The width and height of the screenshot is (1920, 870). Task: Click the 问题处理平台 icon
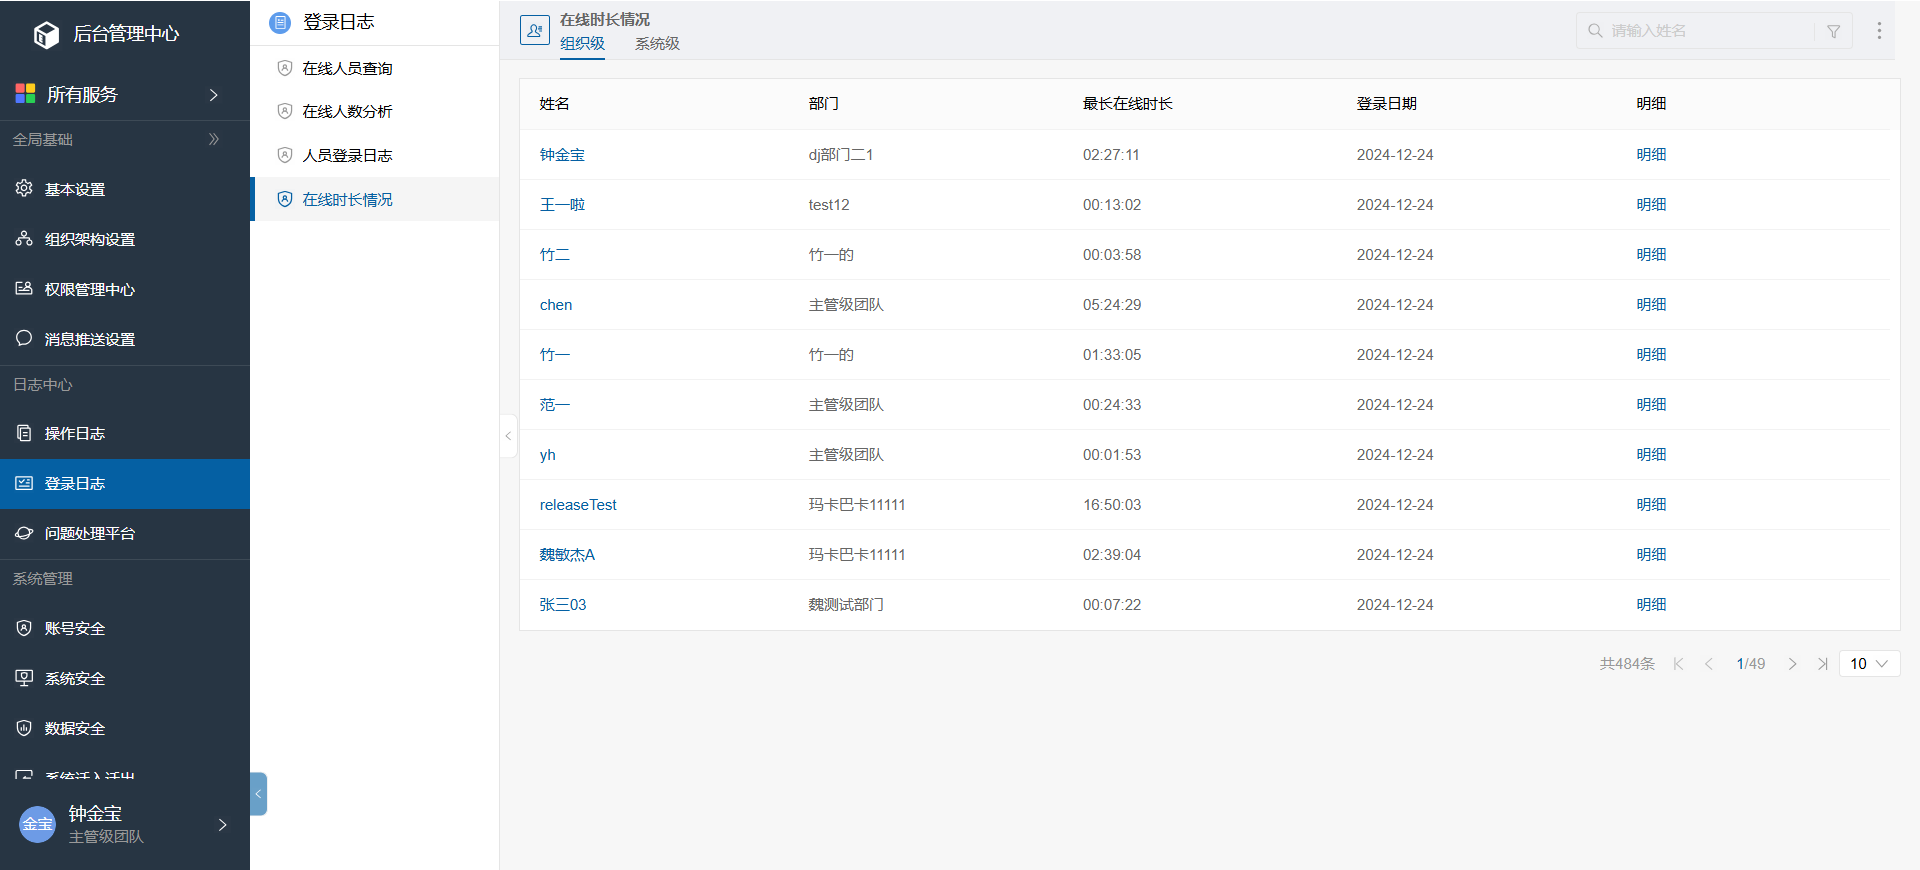tap(24, 533)
